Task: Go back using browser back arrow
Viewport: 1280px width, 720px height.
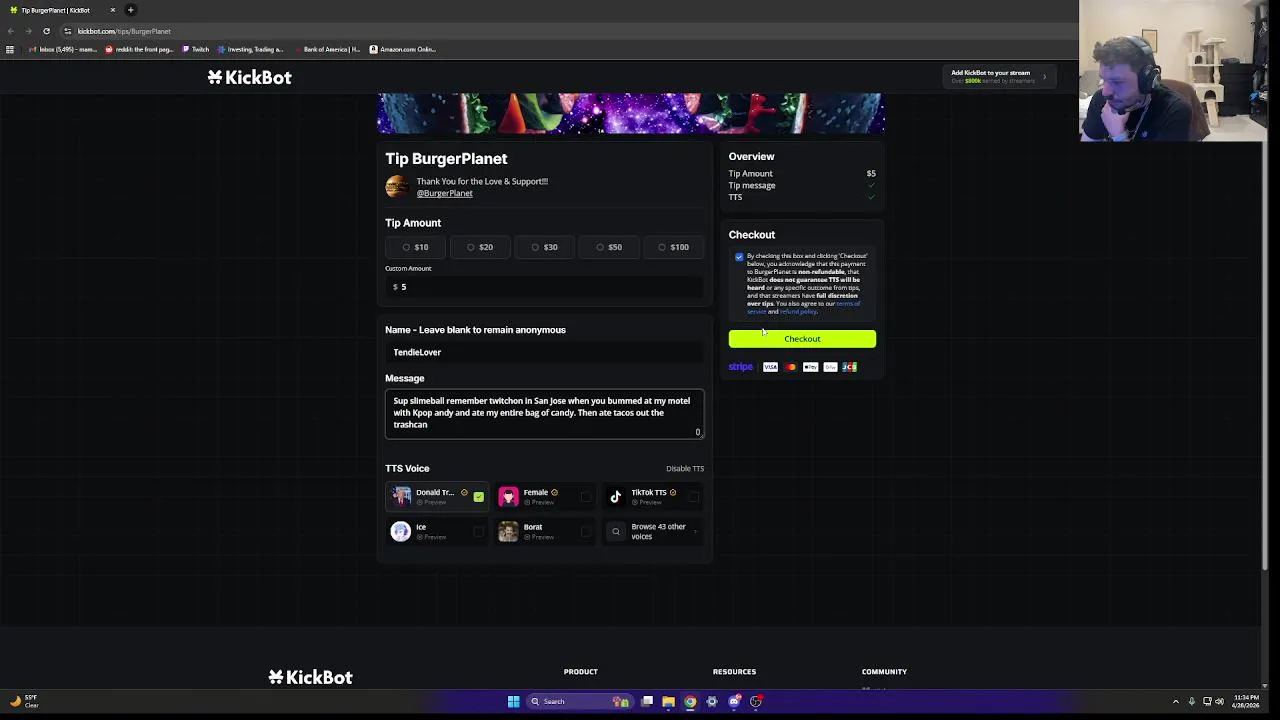Action: [x=11, y=31]
